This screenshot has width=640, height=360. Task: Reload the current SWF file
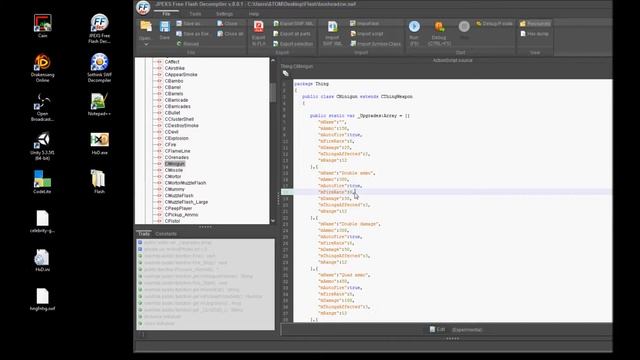188,44
